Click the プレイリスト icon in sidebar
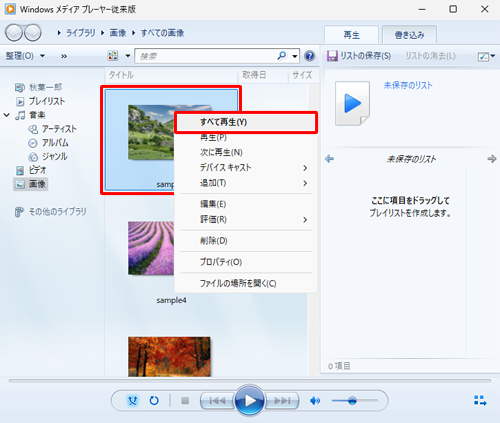Image resolution: width=500 pixels, height=423 pixels. pyautogui.click(x=20, y=101)
